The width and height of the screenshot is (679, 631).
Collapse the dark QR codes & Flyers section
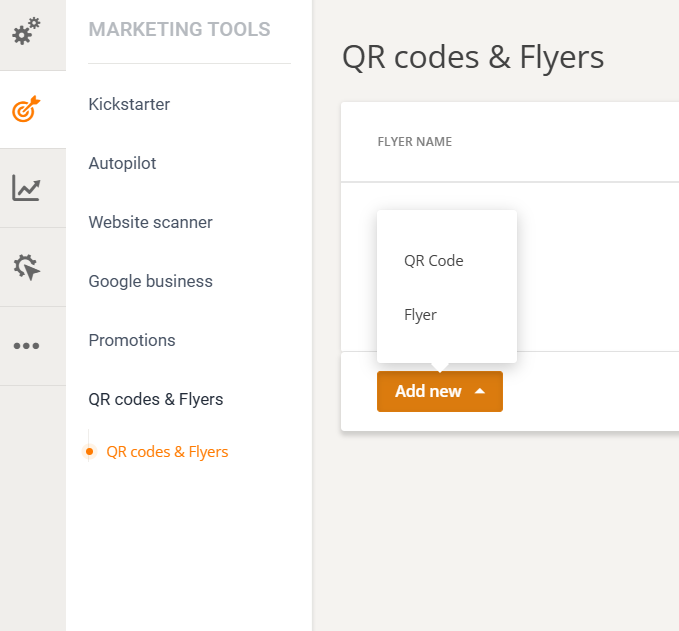point(156,399)
